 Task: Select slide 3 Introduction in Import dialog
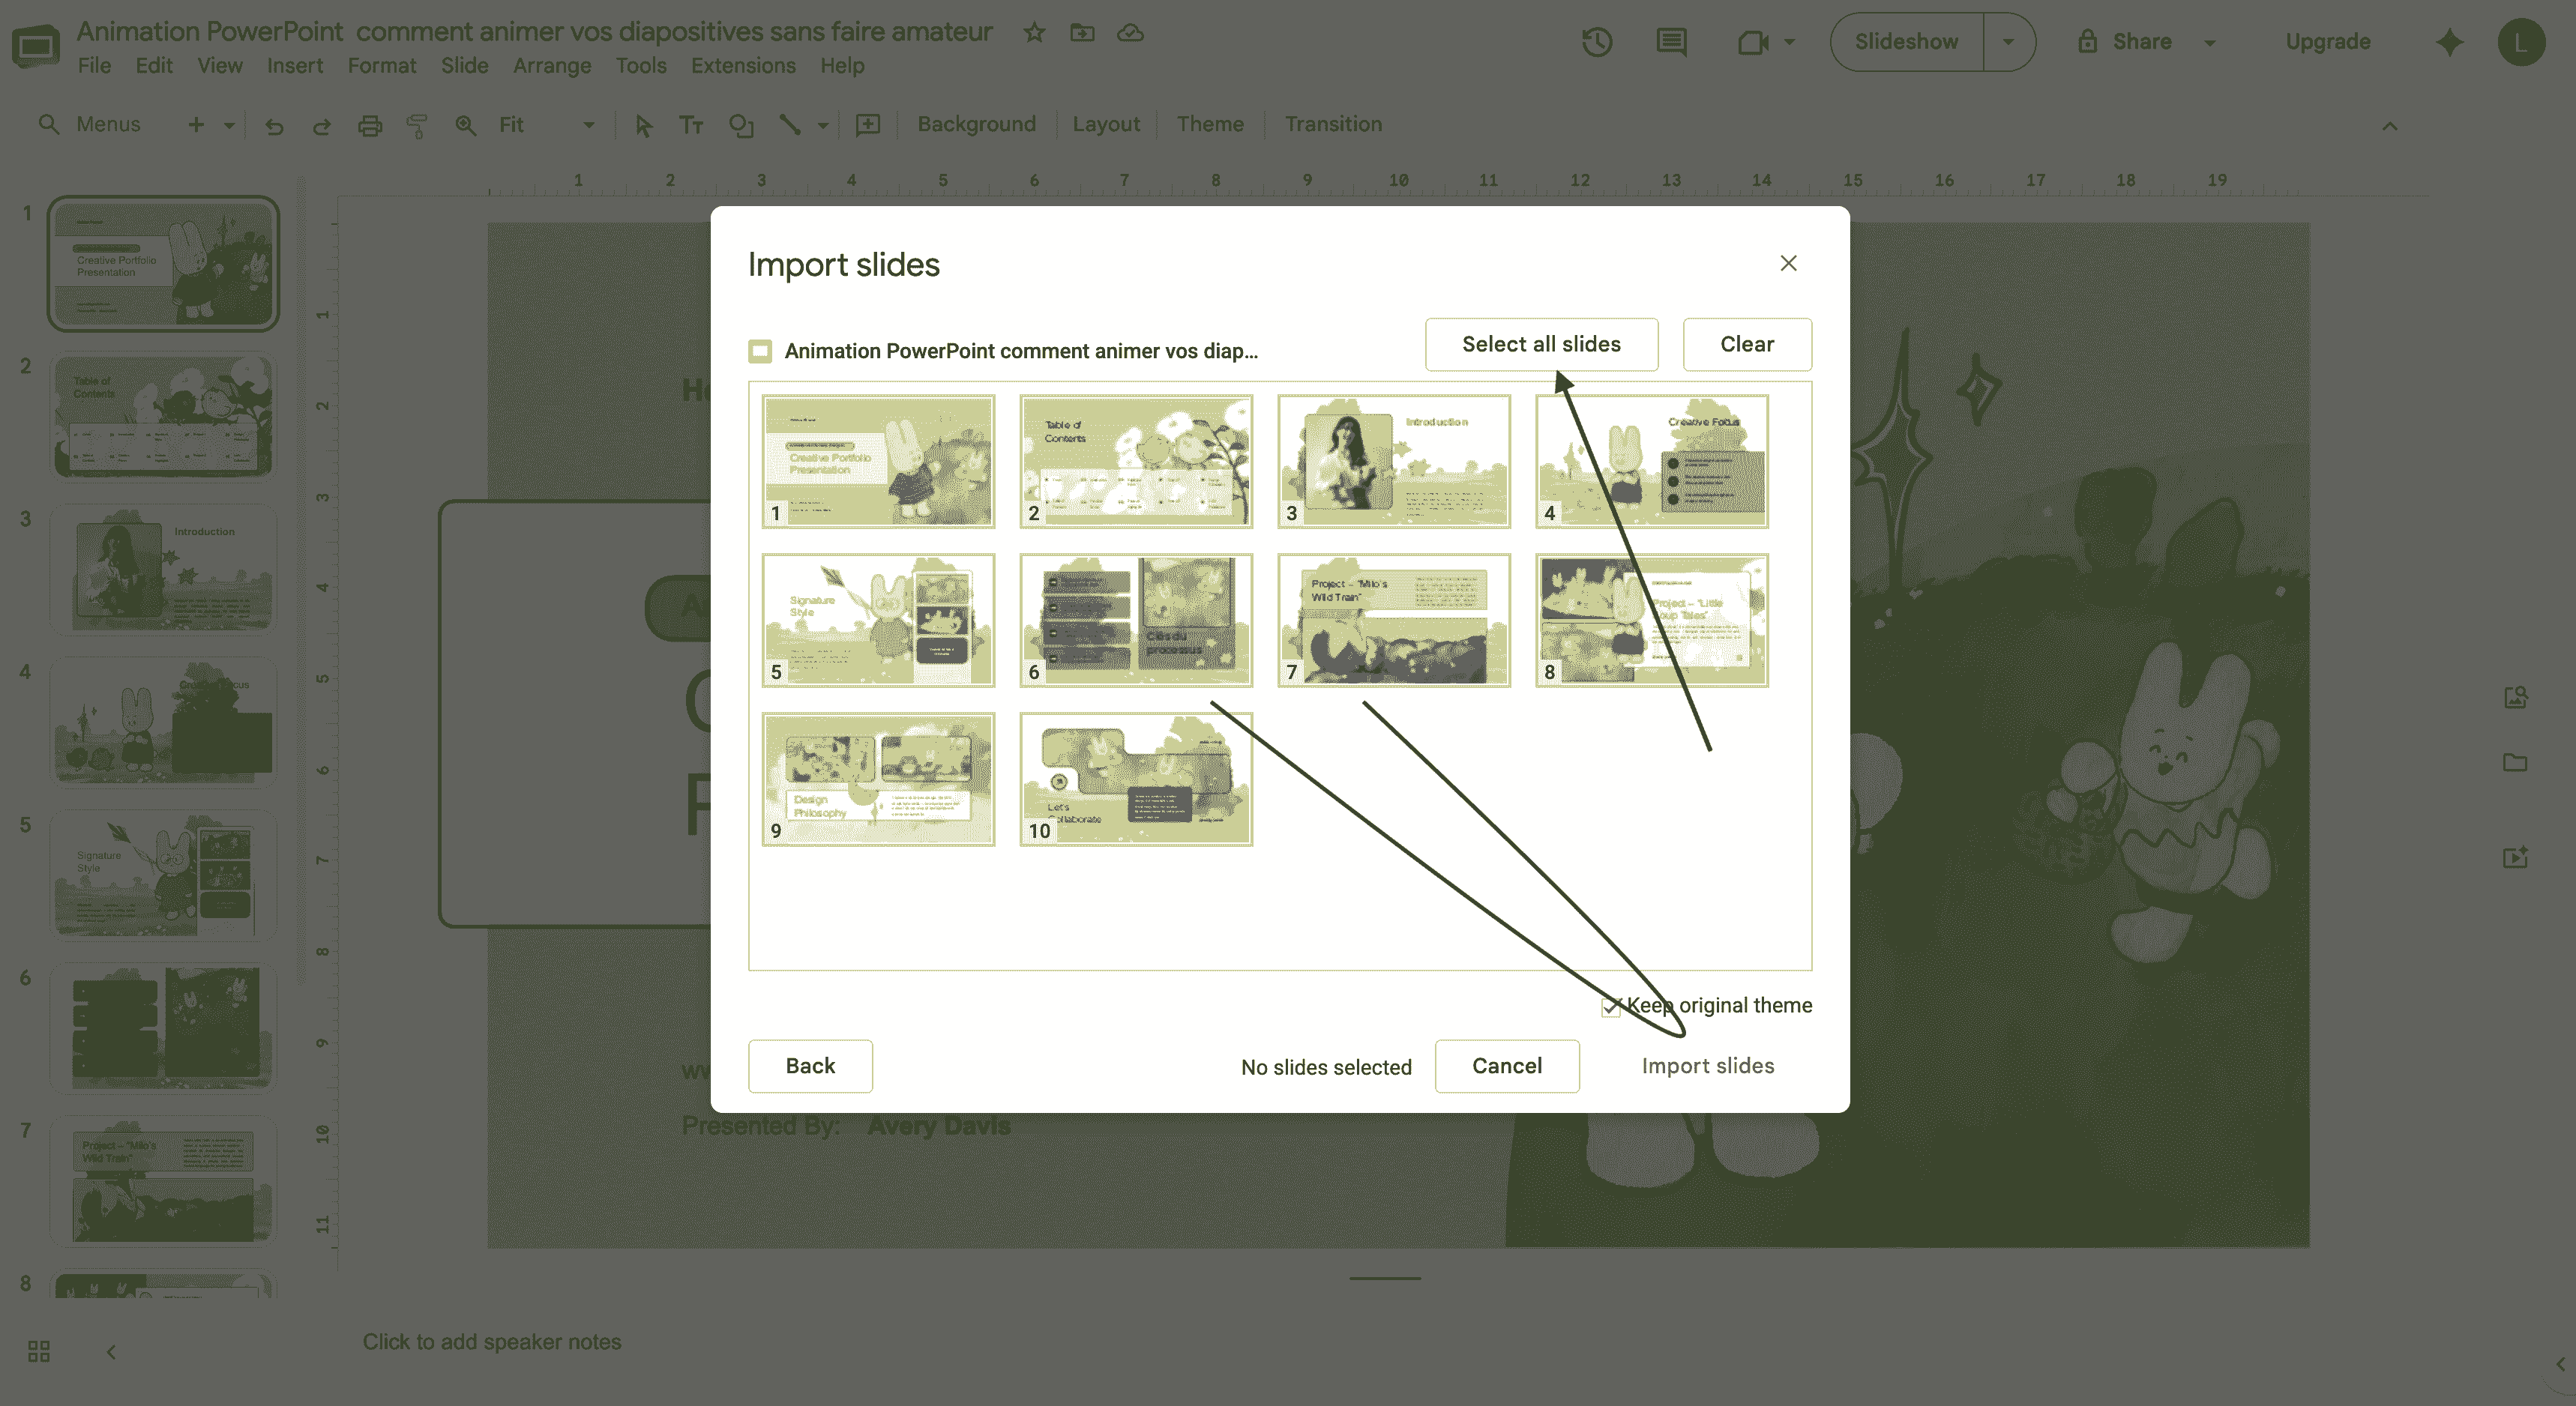pyautogui.click(x=1394, y=461)
